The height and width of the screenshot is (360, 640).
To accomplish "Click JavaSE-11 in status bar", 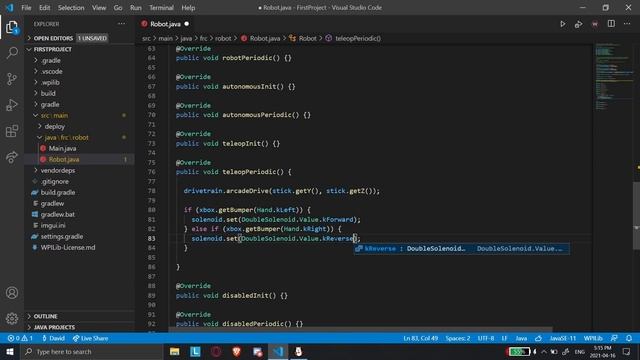I will tap(563, 338).
